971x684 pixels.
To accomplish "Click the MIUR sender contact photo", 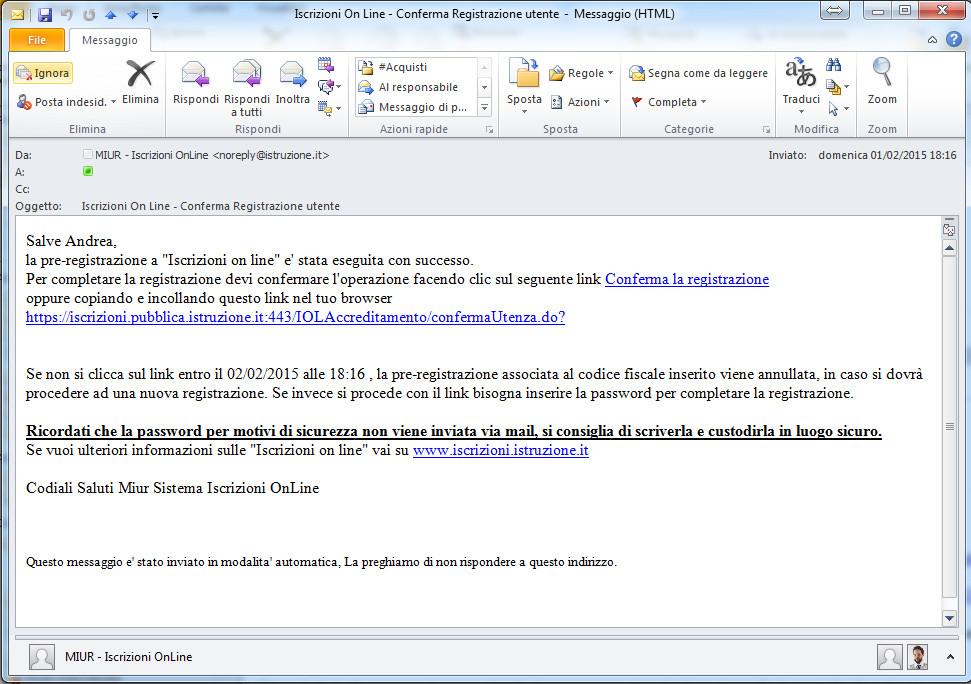I will point(42,657).
